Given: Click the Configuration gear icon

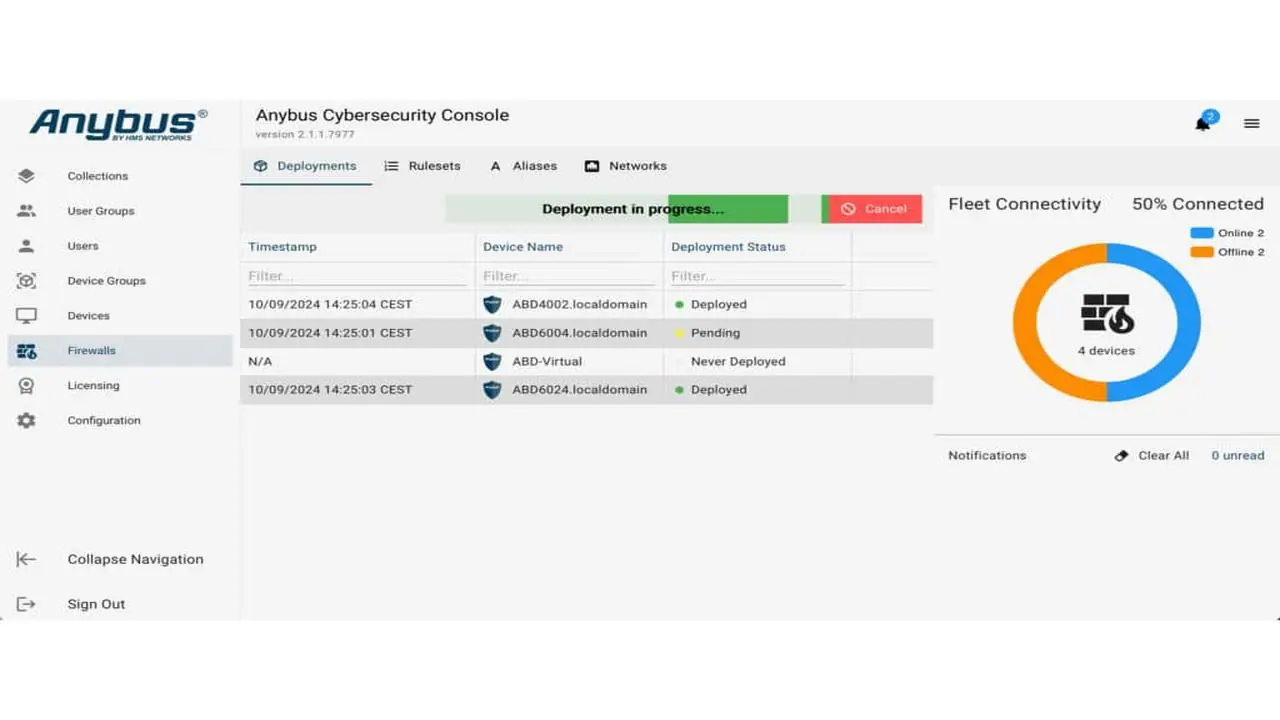Looking at the screenshot, I should [x=27, y=421].
